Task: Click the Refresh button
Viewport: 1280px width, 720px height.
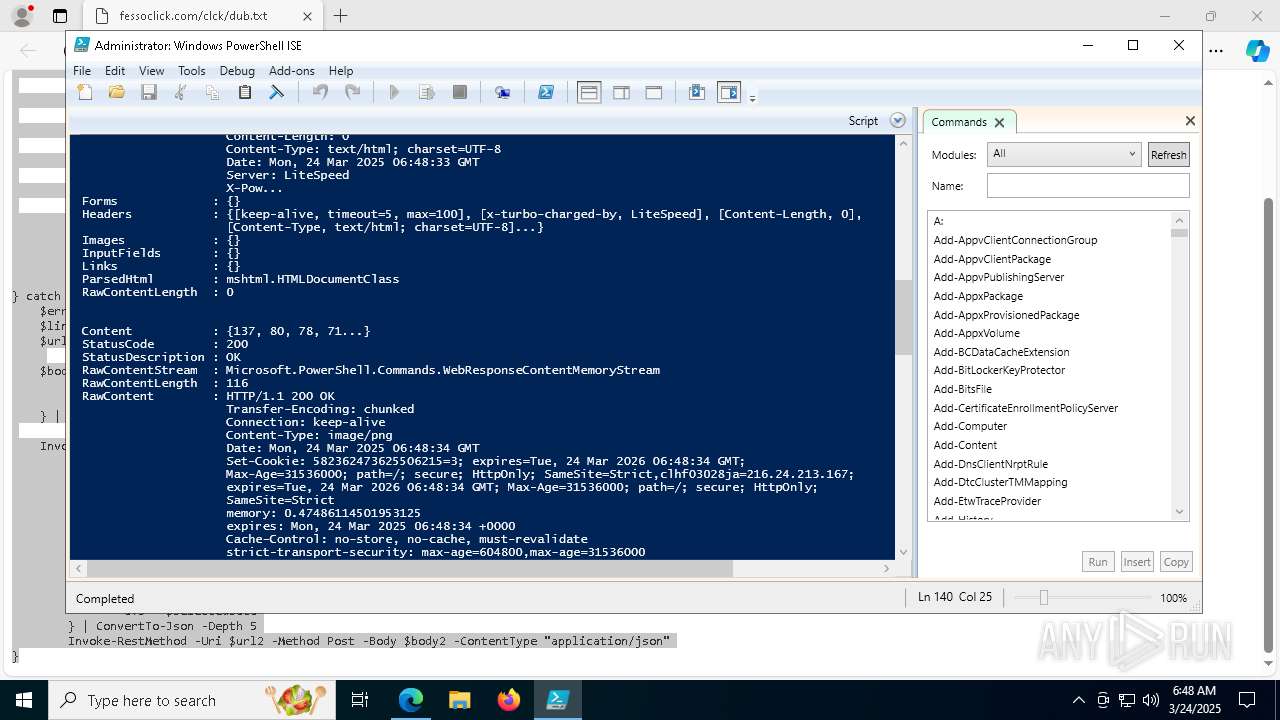Action: pyautogui.click(x=1168, y=154)
